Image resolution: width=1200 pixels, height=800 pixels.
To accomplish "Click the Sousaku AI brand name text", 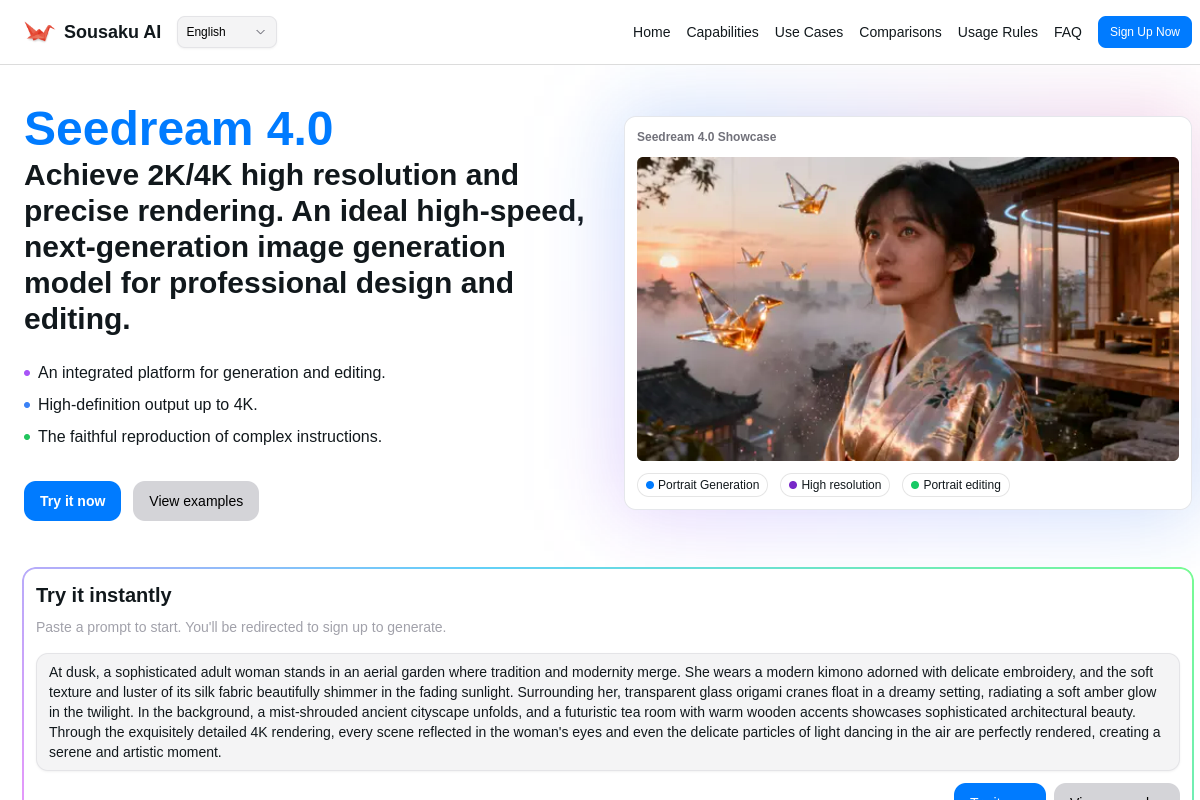I will tap(112, 32).
